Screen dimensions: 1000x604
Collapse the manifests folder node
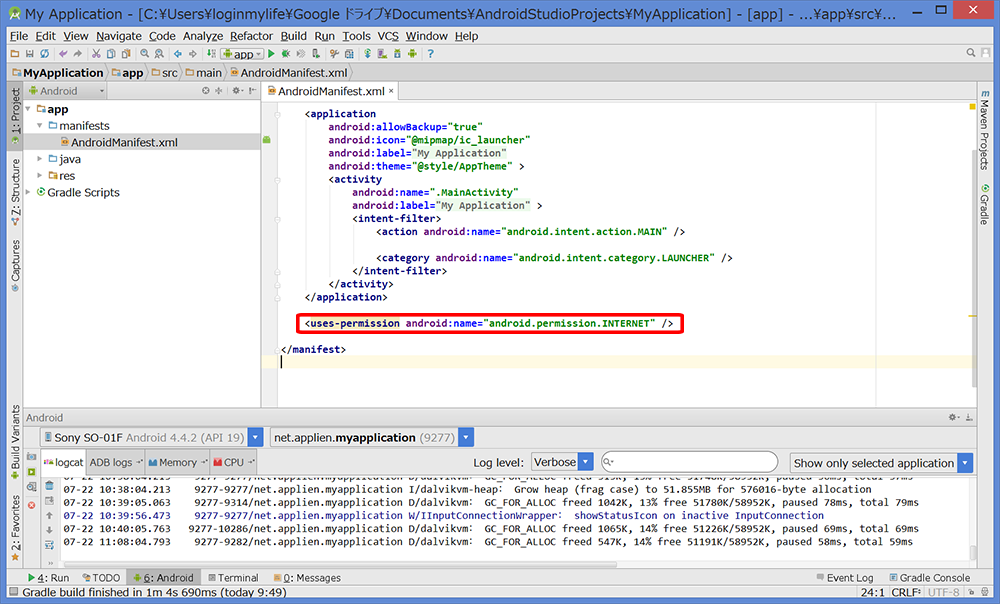click(x=40, y=126)
